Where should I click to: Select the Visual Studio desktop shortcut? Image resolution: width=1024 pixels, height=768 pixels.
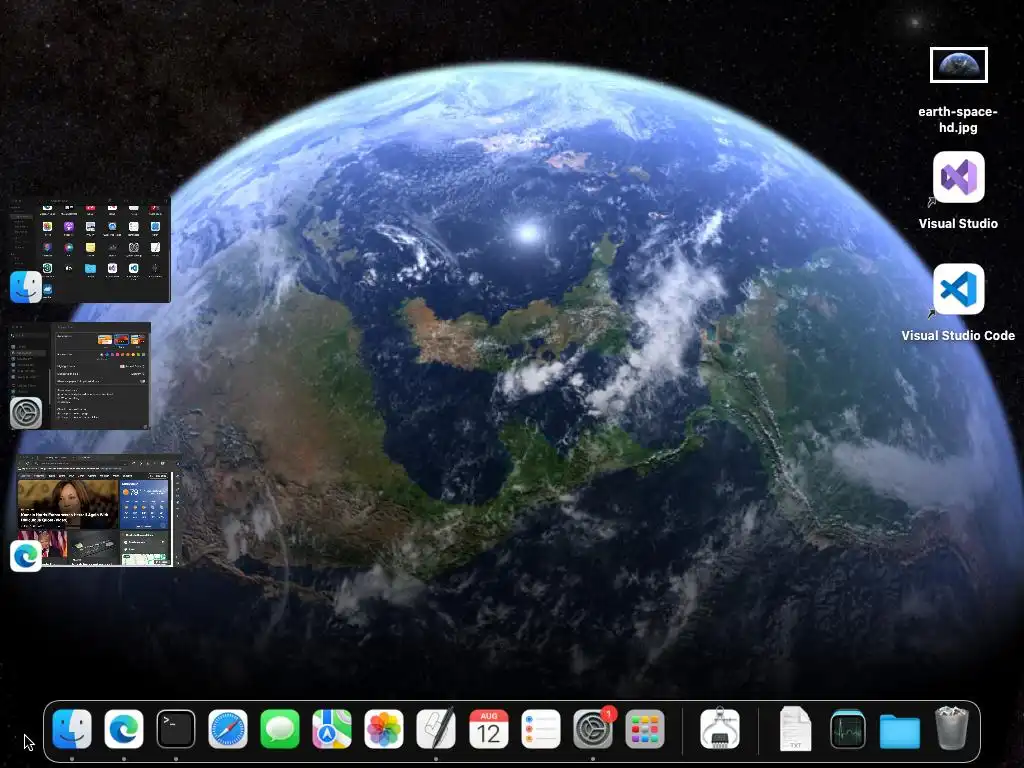pos(958,191)
